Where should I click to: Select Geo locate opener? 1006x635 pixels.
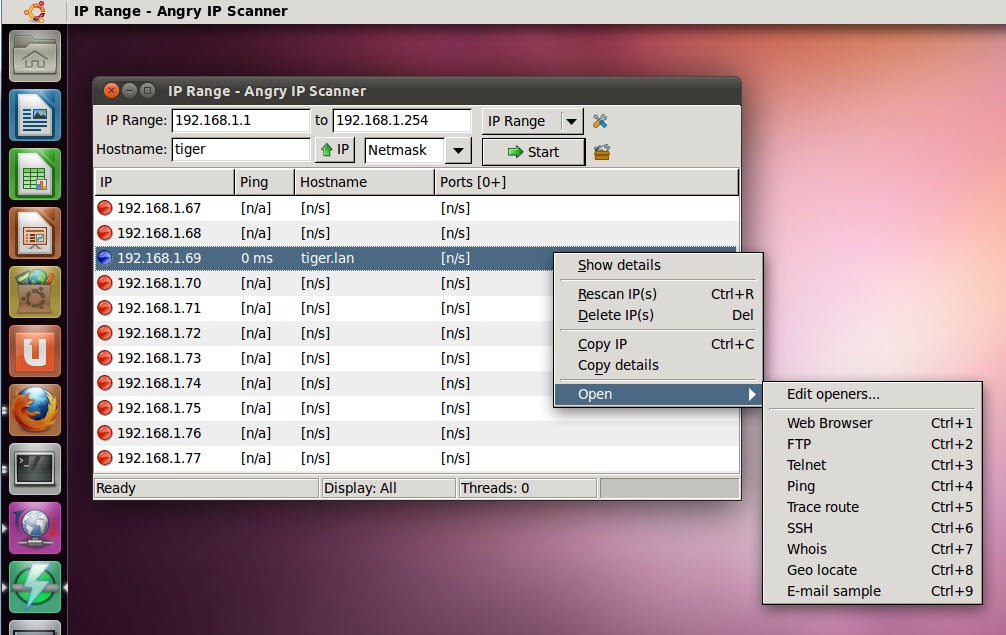tap(873, 570)
